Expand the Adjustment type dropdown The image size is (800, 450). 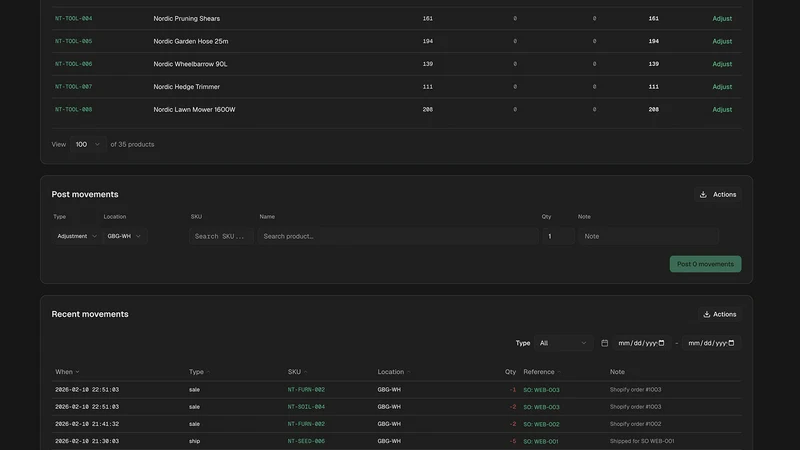click(76, 236)
